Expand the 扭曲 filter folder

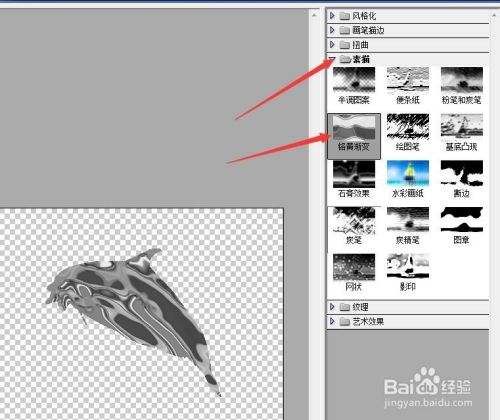(x=332, y=44)
